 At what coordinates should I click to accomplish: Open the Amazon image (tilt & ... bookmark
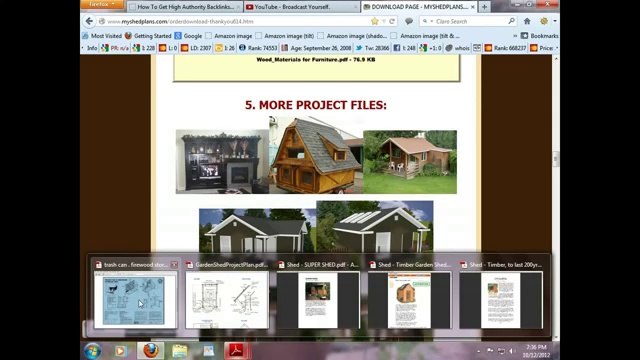coord(425,36)
